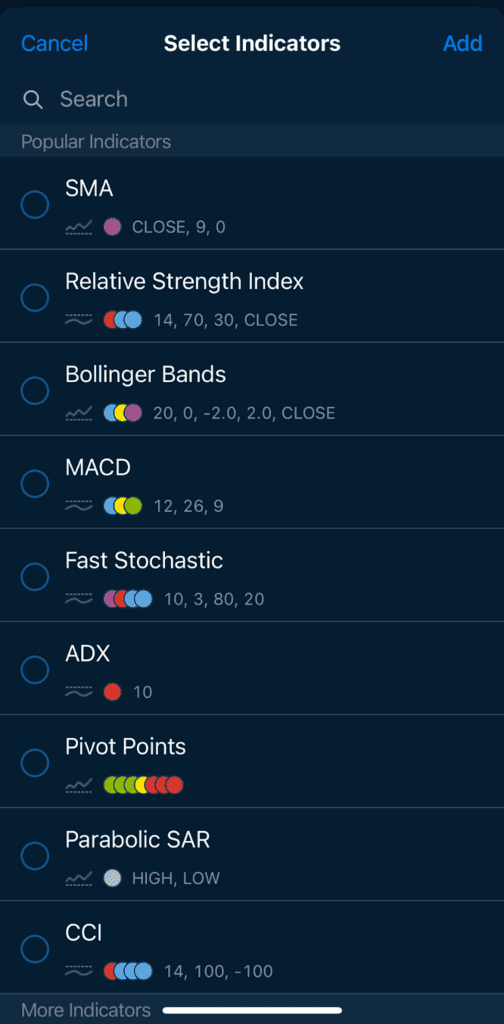The height and width of the screenshot is (1024, 504).
Task: Click the Pivot Points overlay chart icon
Action: tap(78, 784)
